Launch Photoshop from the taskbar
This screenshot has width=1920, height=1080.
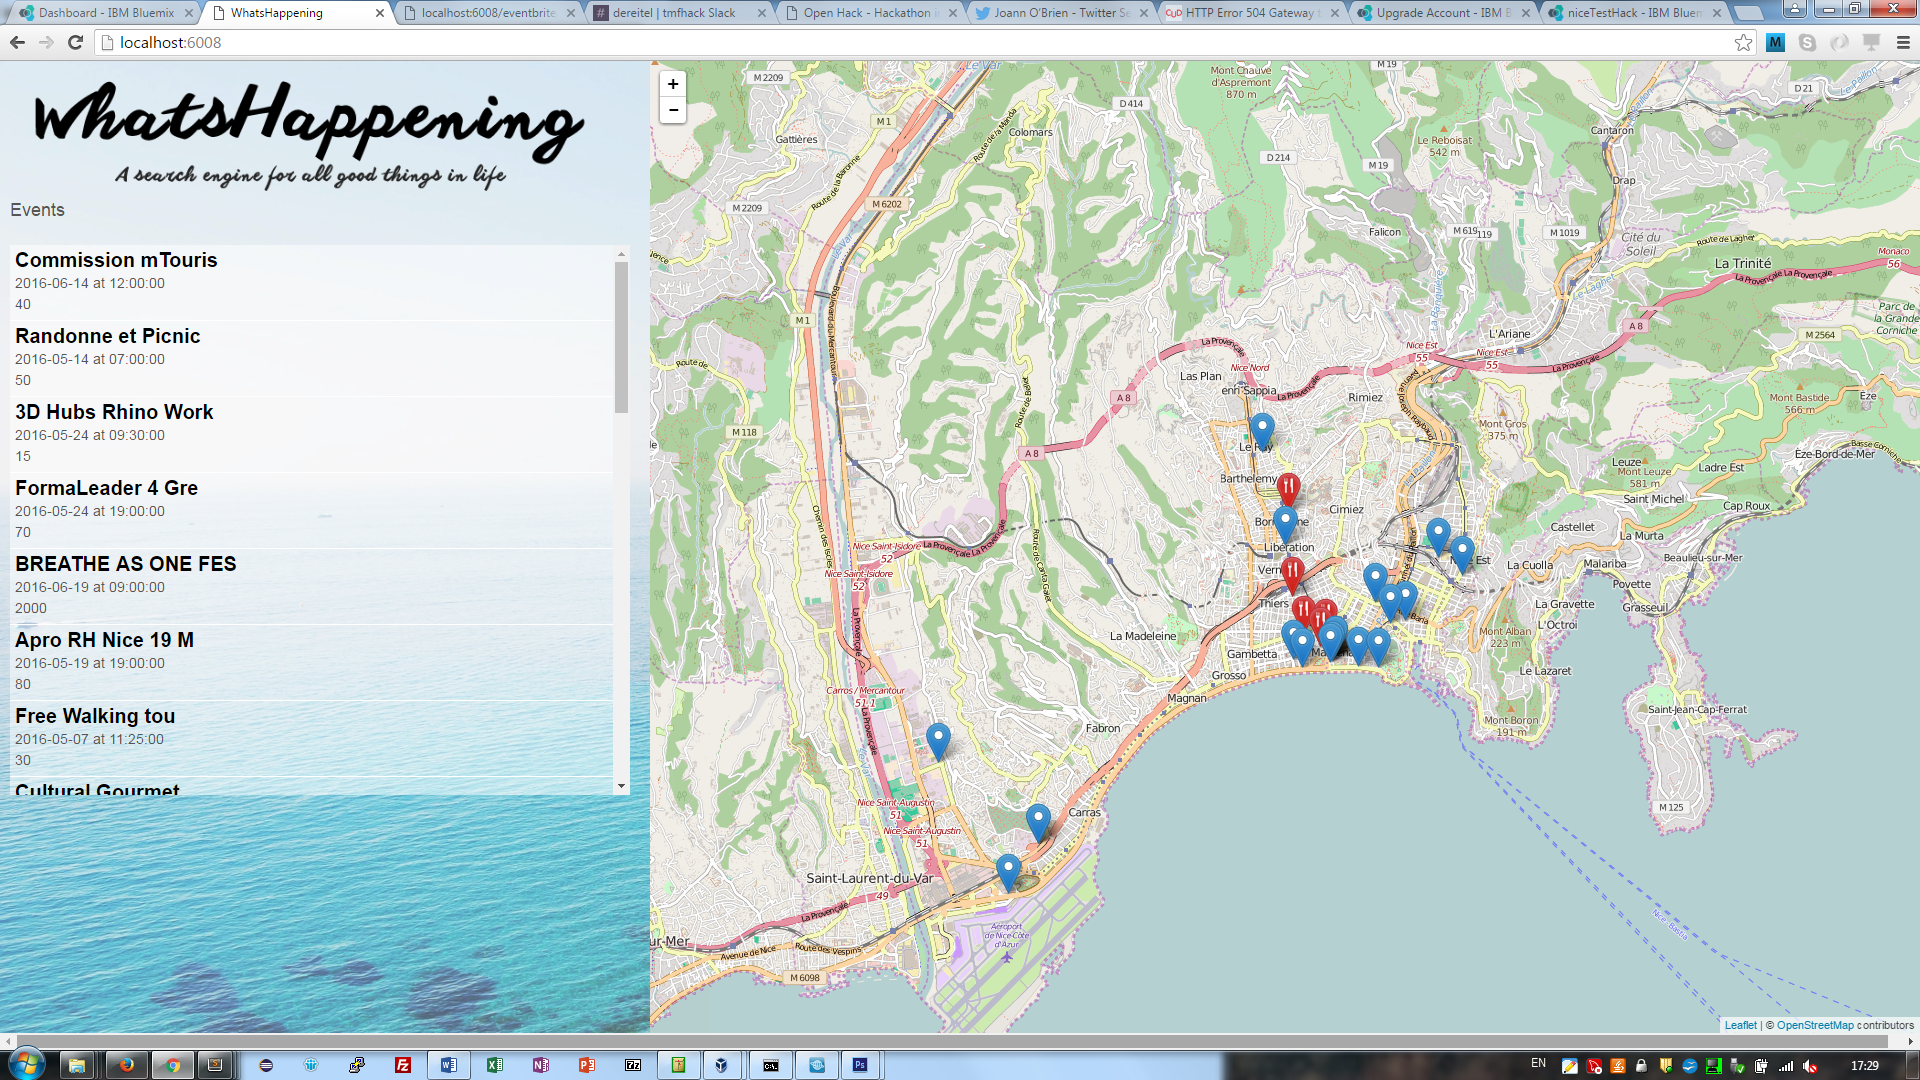click(860, 1065)
